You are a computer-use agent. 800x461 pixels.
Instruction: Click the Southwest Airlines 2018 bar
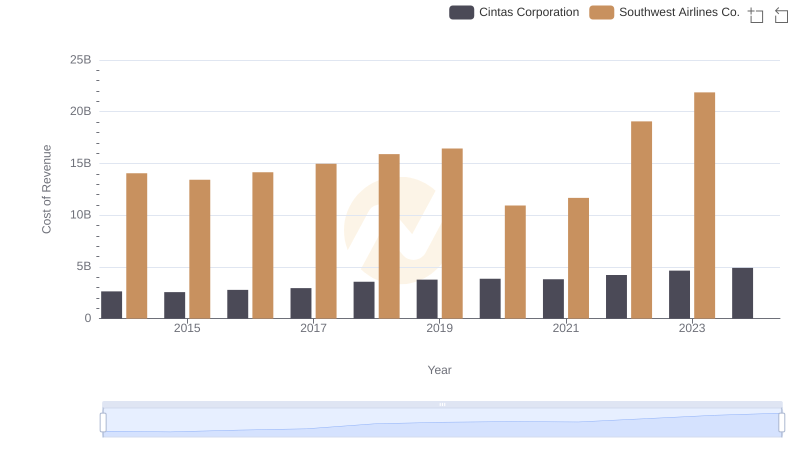coord(389,236)
